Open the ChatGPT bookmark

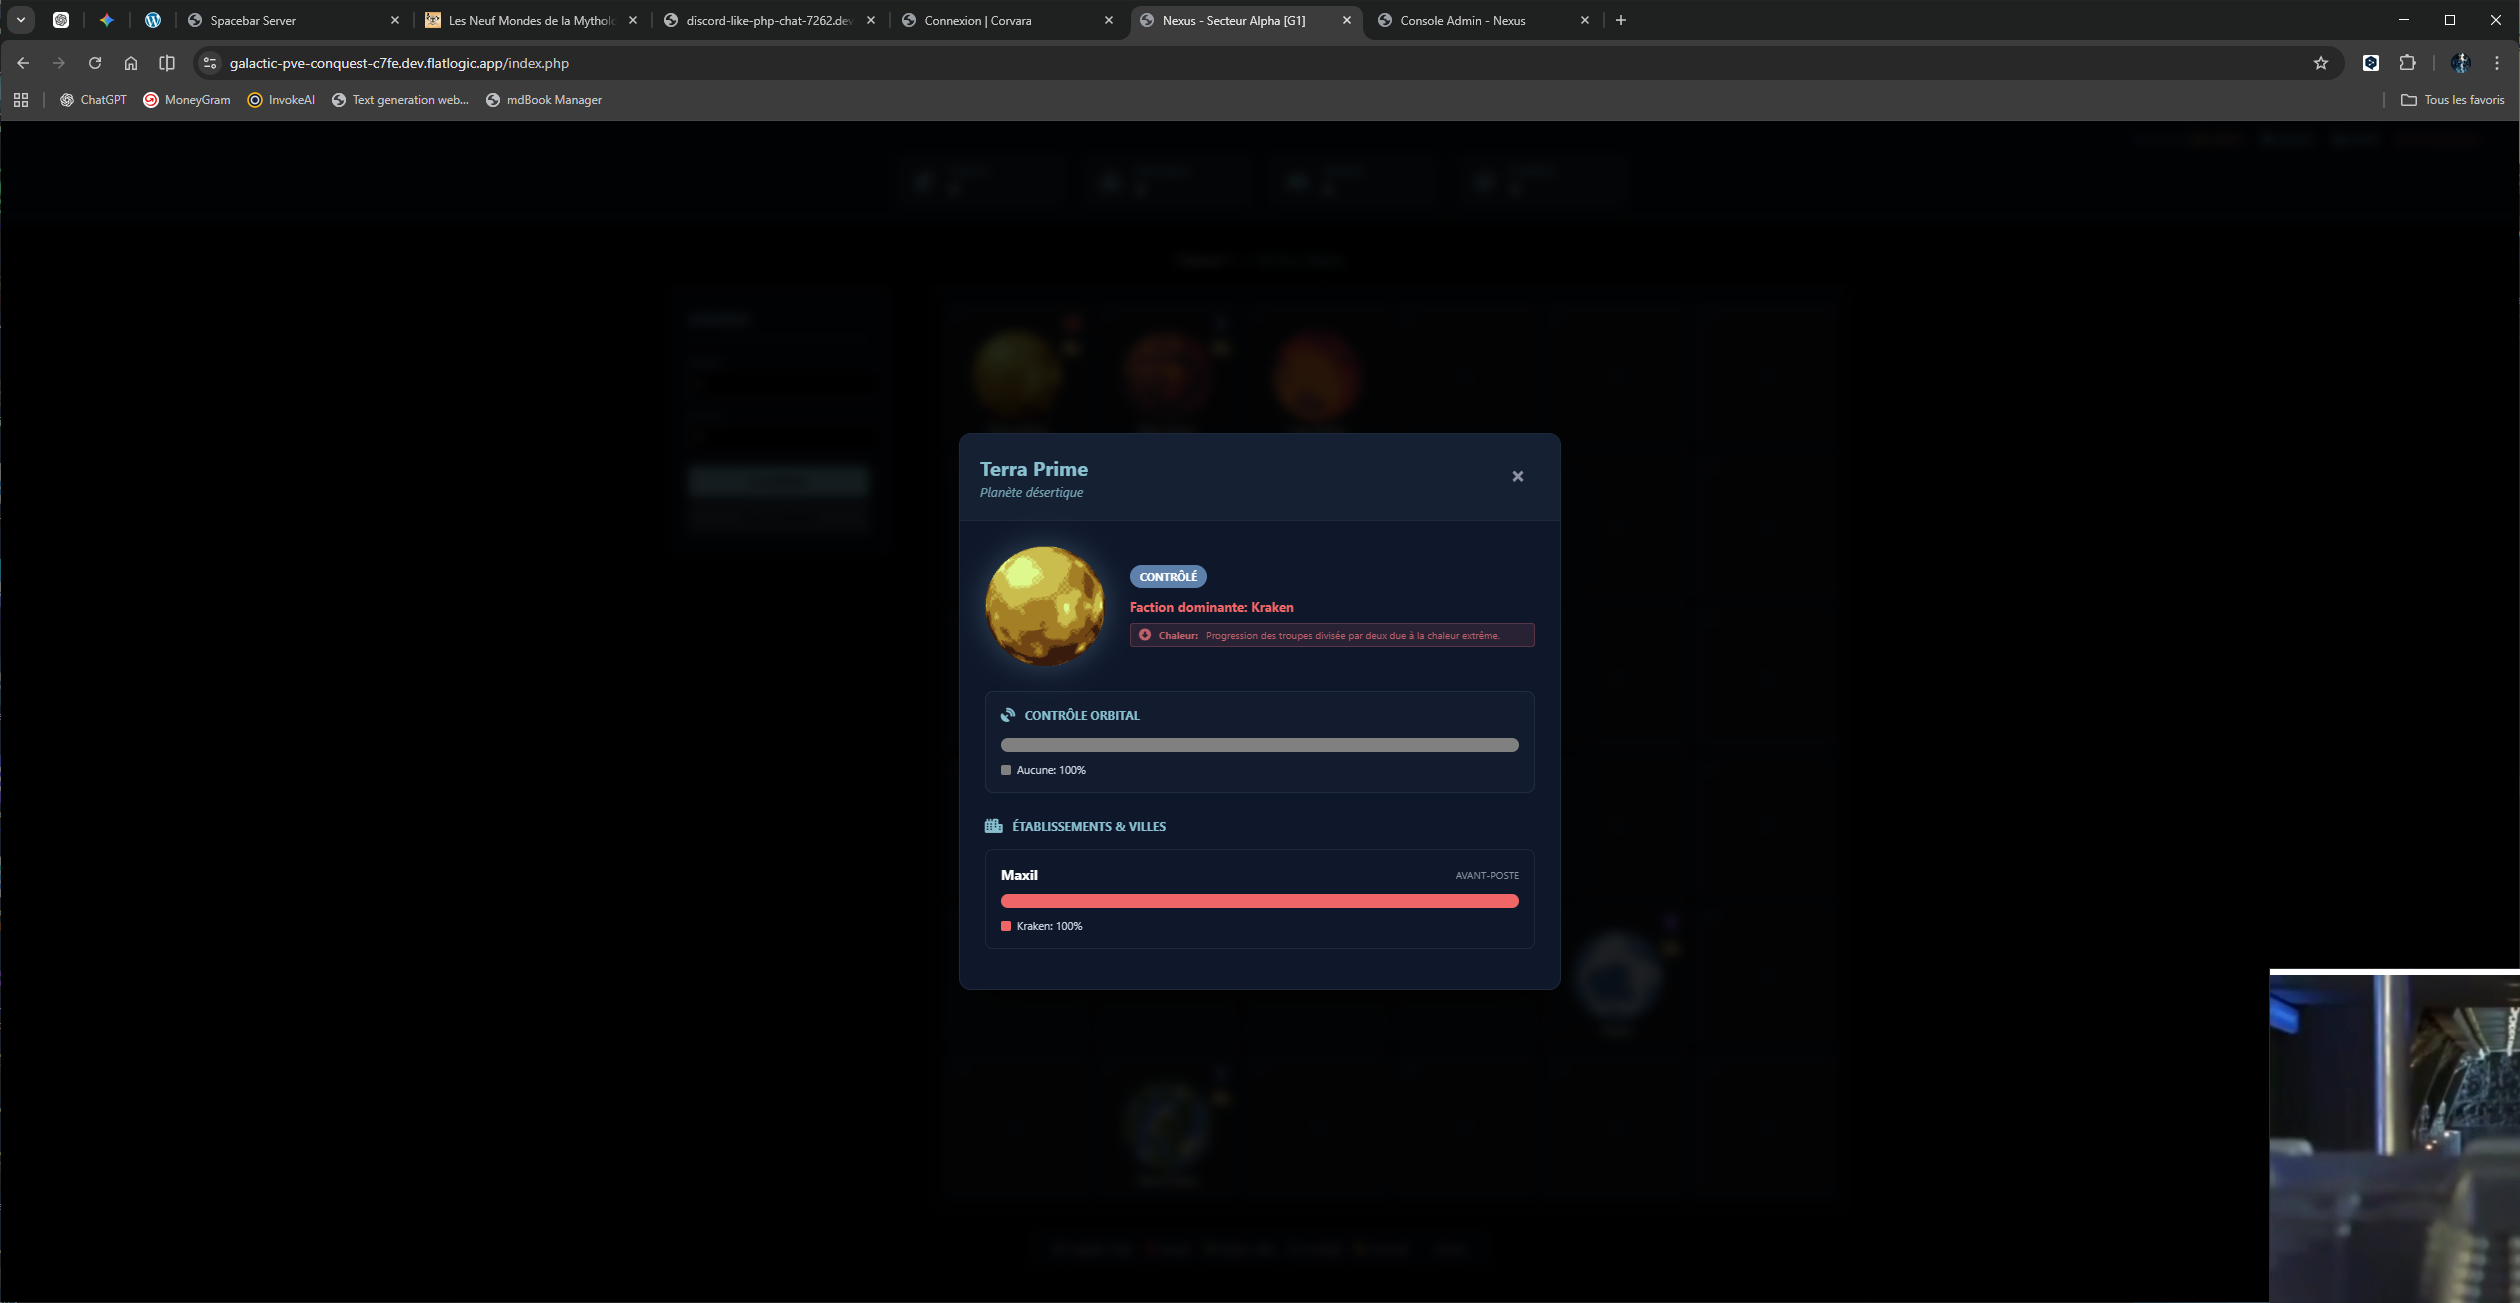pos(94,100)
